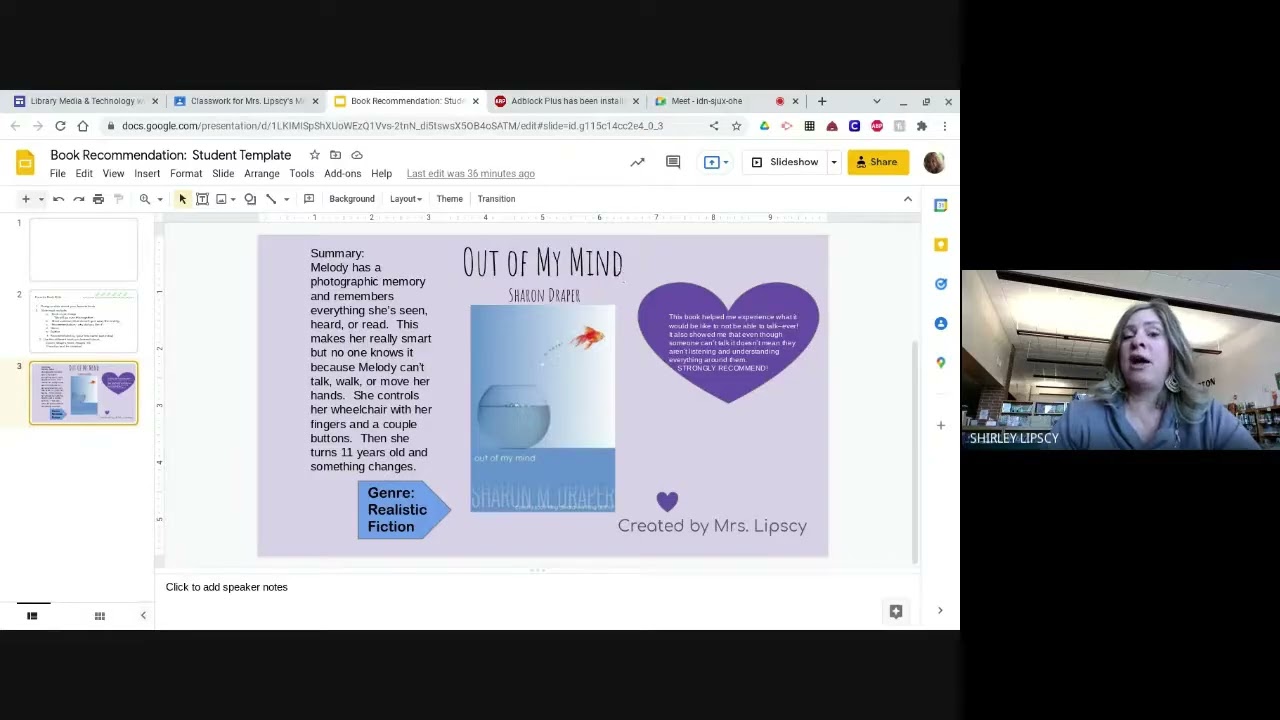Select slide 2 thumbnail
The width and height of the screenshot is (1280, 720).
coord(84,321)
